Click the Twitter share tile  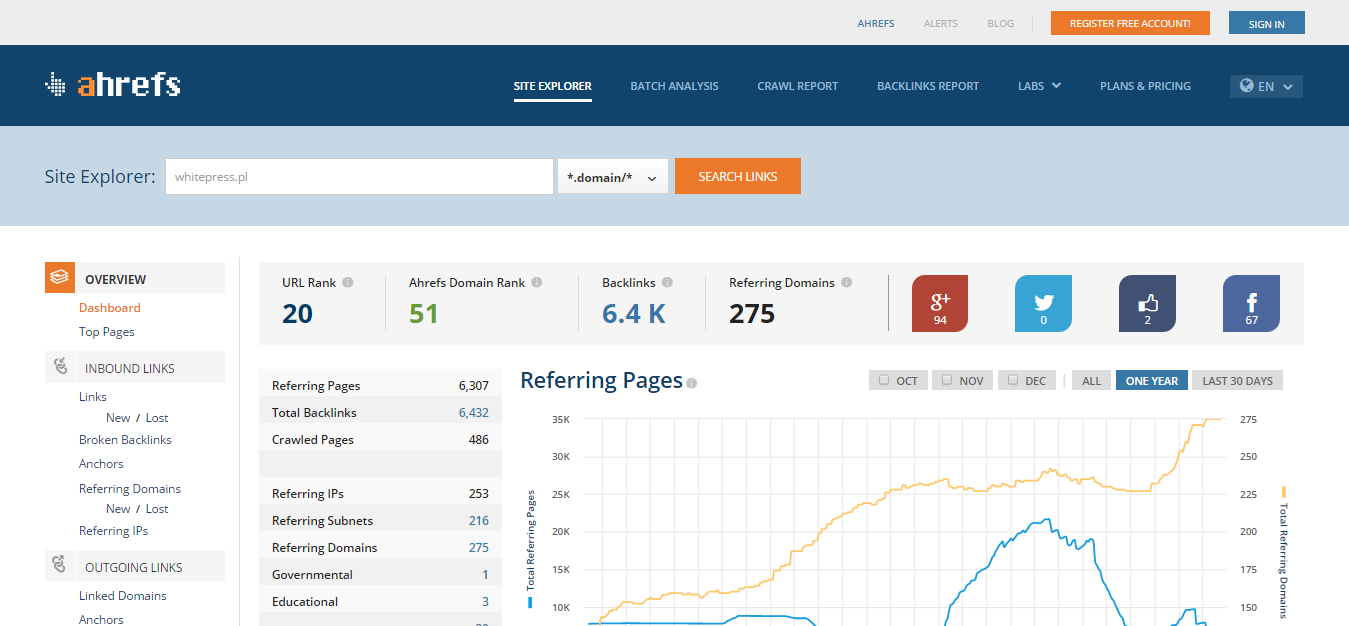[x=1044, y=303]
